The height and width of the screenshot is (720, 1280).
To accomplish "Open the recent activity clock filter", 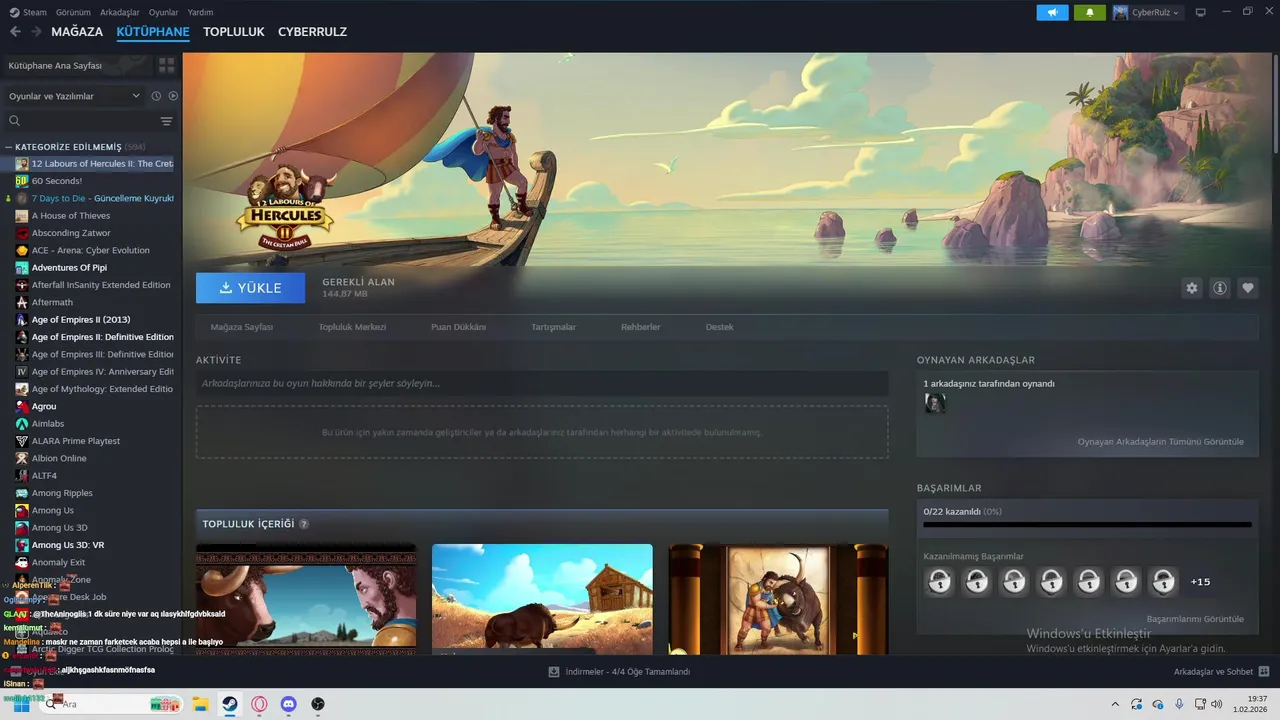I will [156, 96].
